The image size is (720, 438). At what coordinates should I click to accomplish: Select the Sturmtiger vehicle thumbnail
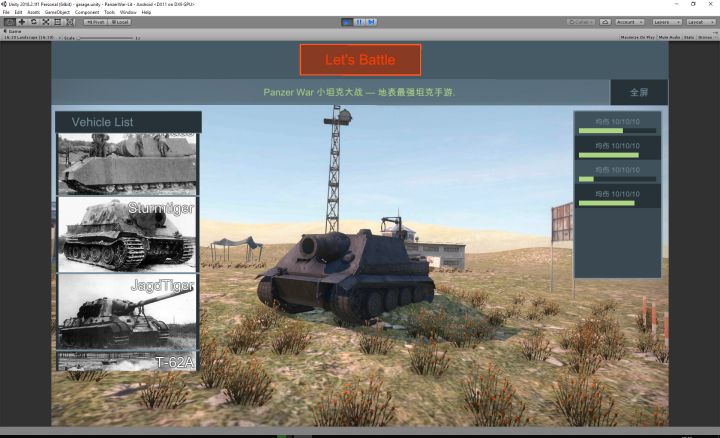point(127,234)
